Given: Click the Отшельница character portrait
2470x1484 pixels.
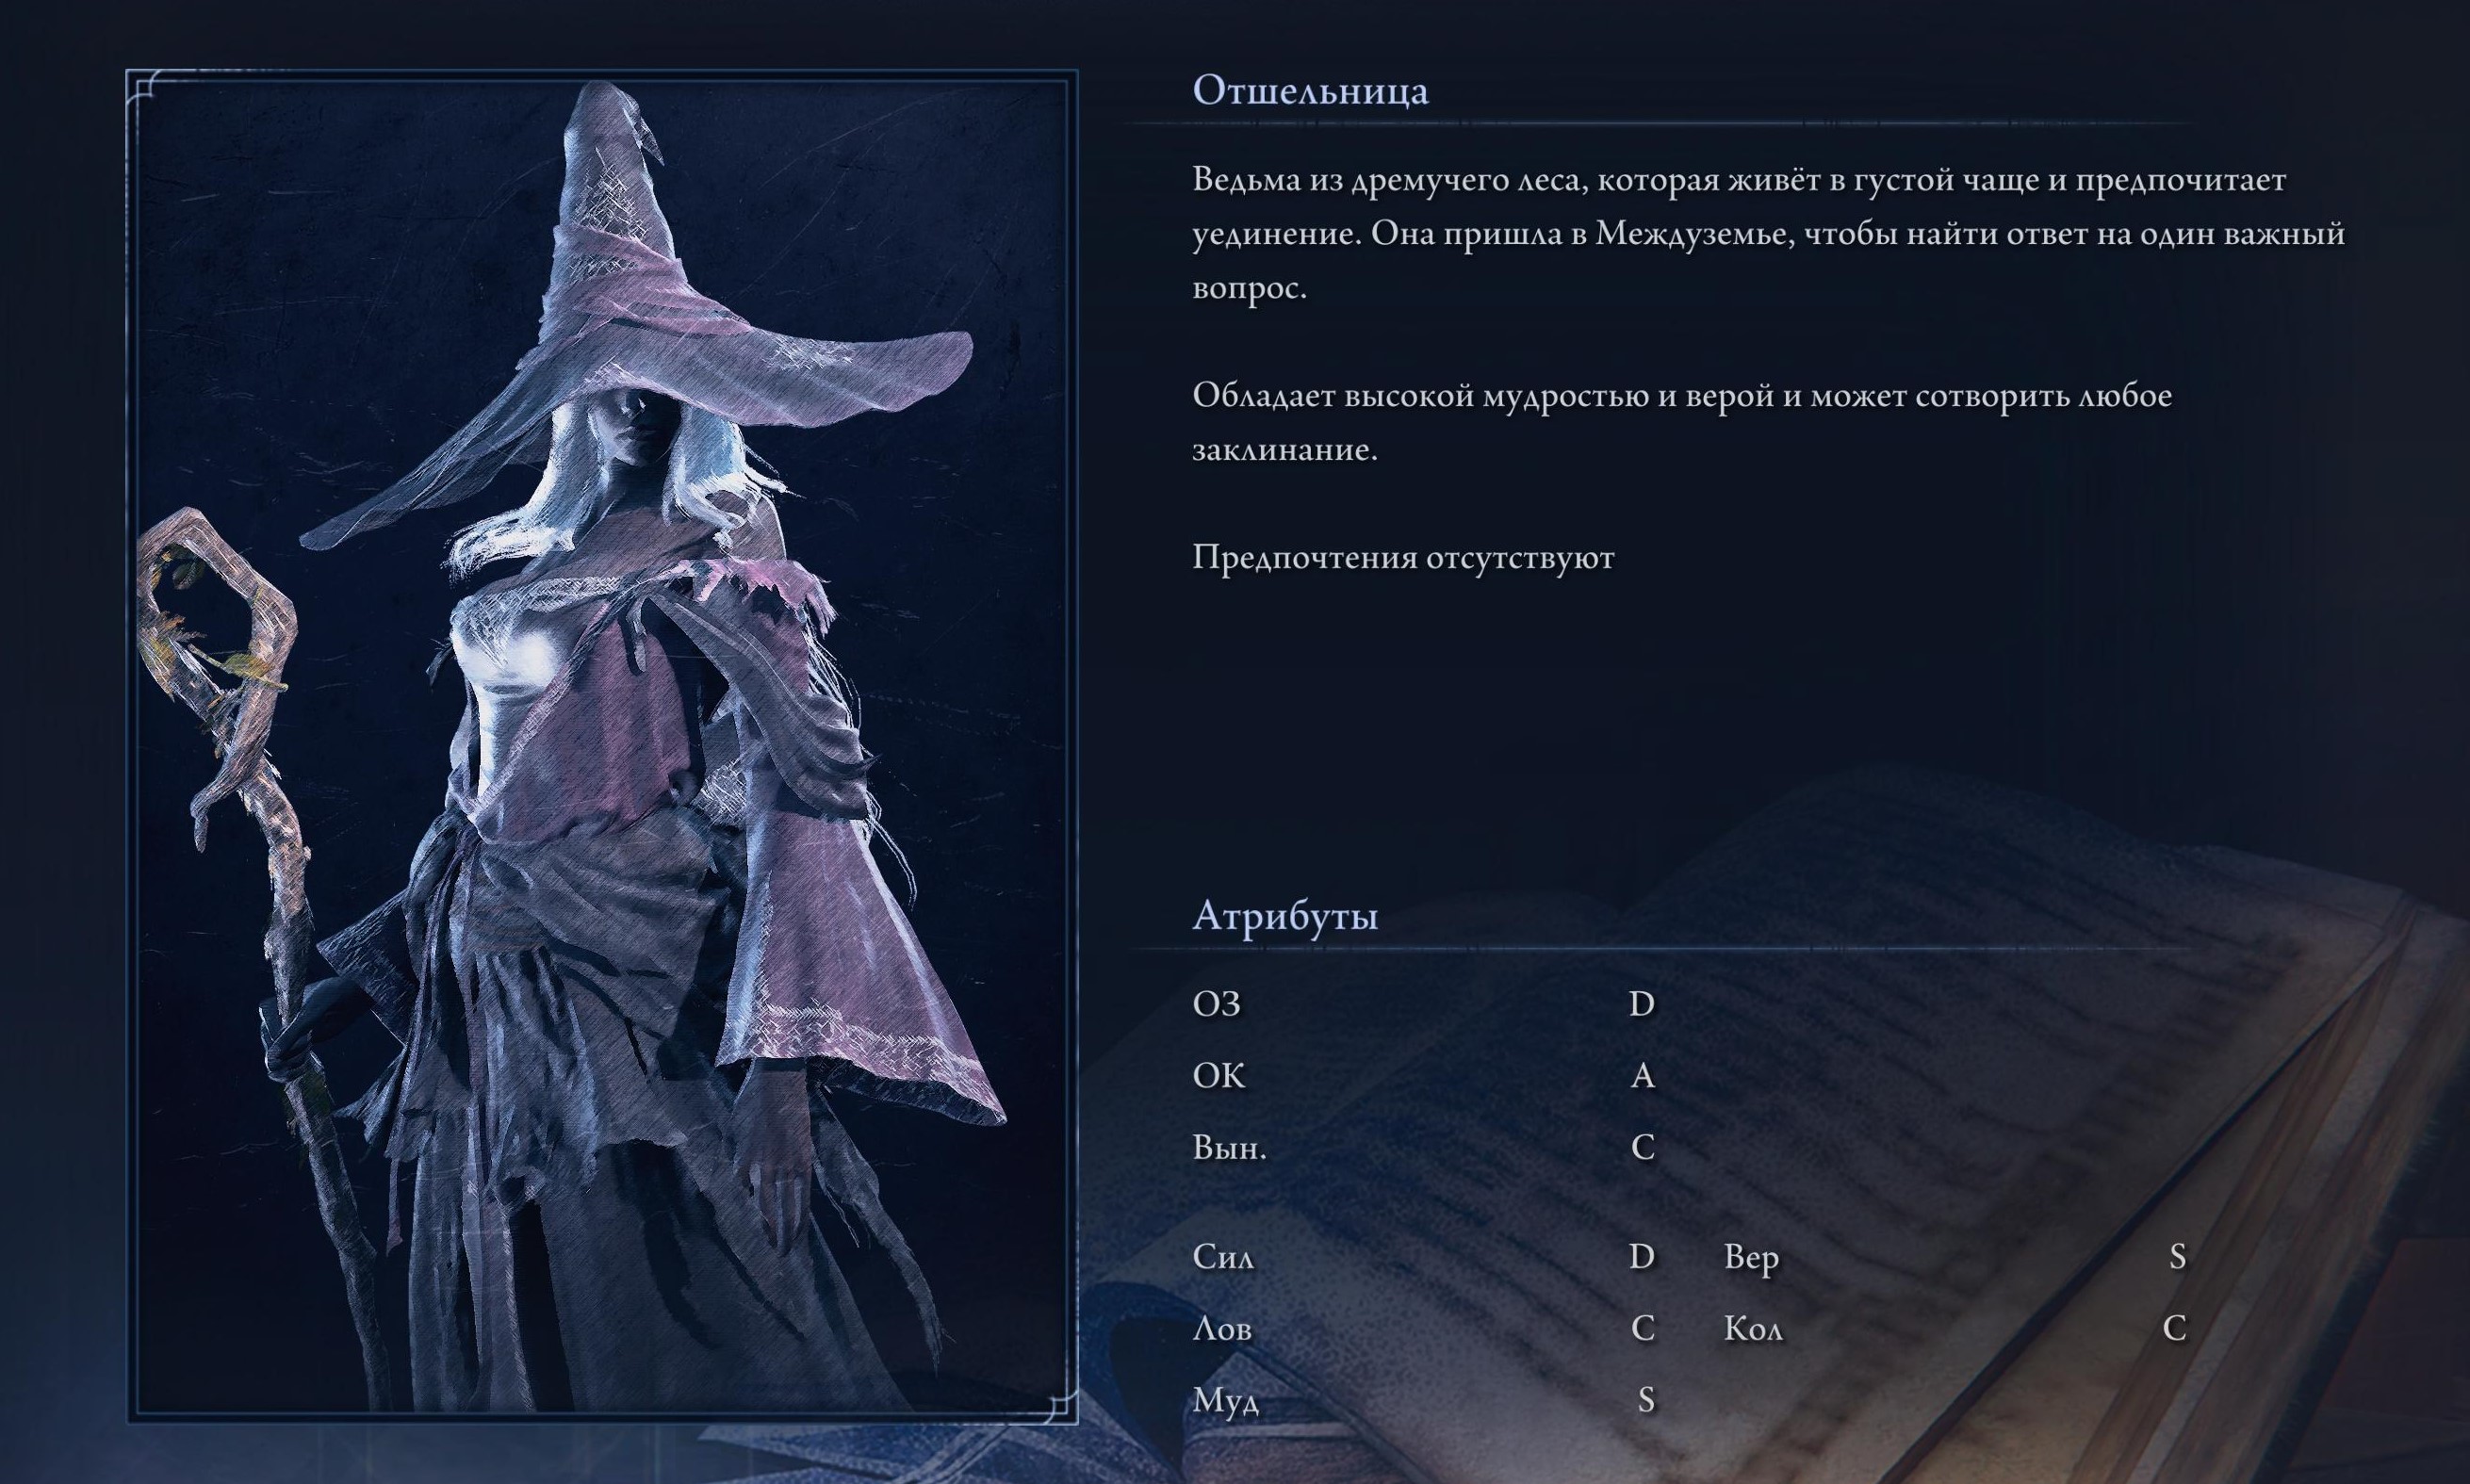Looking at the screenshot, I should pyautogui.click(x=602, y=746).
